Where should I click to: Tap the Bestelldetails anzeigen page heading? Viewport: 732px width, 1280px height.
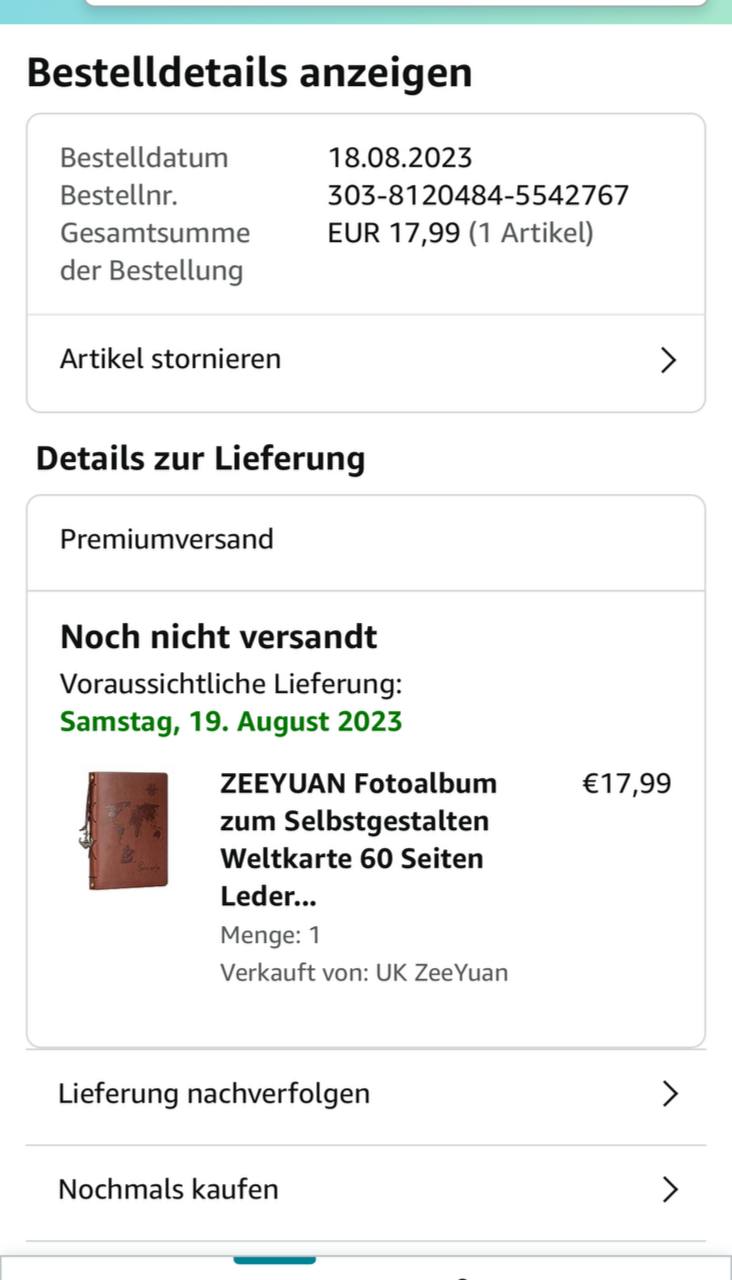click(x=249, y=73)
